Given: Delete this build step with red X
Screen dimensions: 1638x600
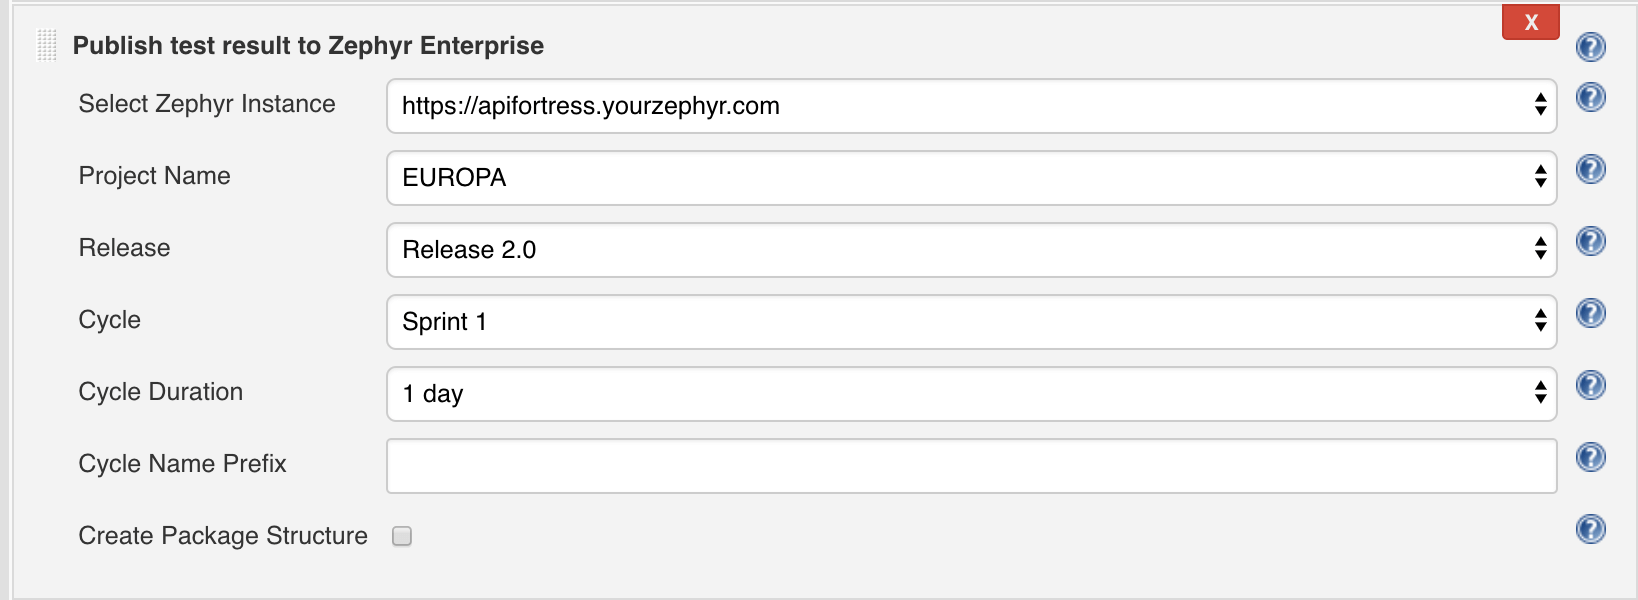Looking at the screenshot, I should 1530,22.
